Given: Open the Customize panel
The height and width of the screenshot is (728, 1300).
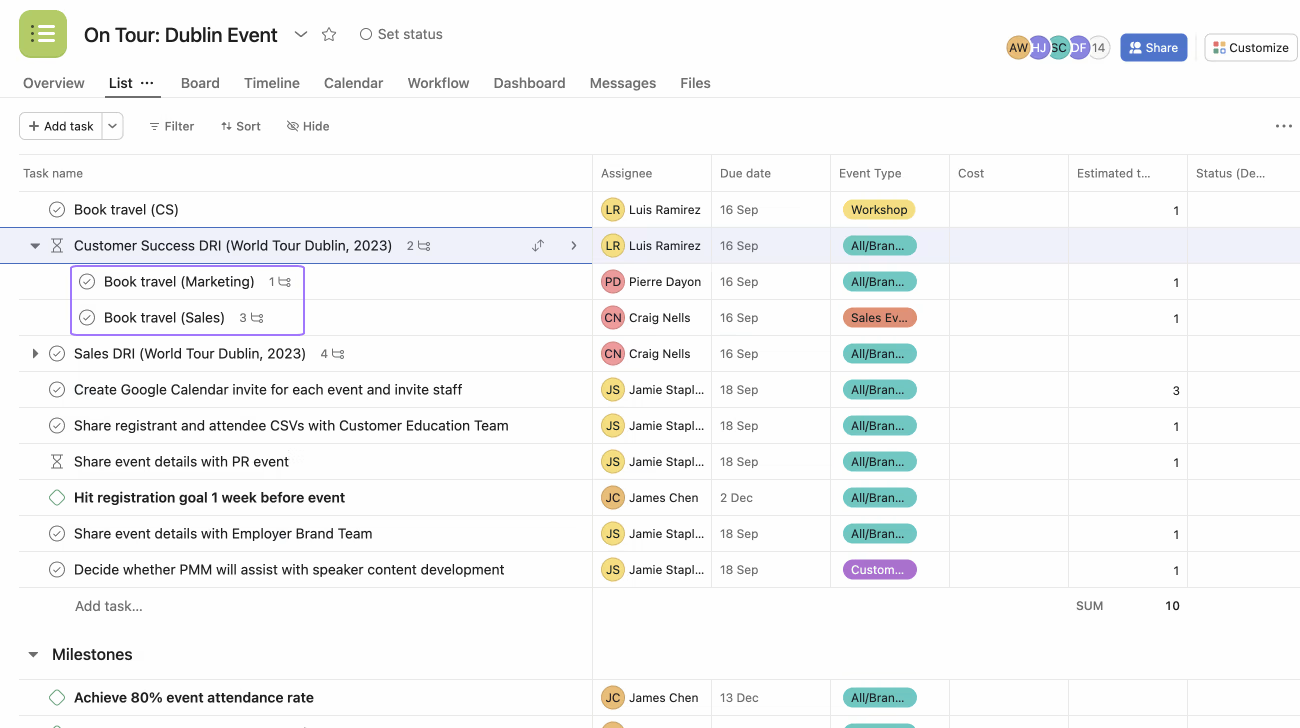Looking at the screenshot, I should (x=1250, y=47).
